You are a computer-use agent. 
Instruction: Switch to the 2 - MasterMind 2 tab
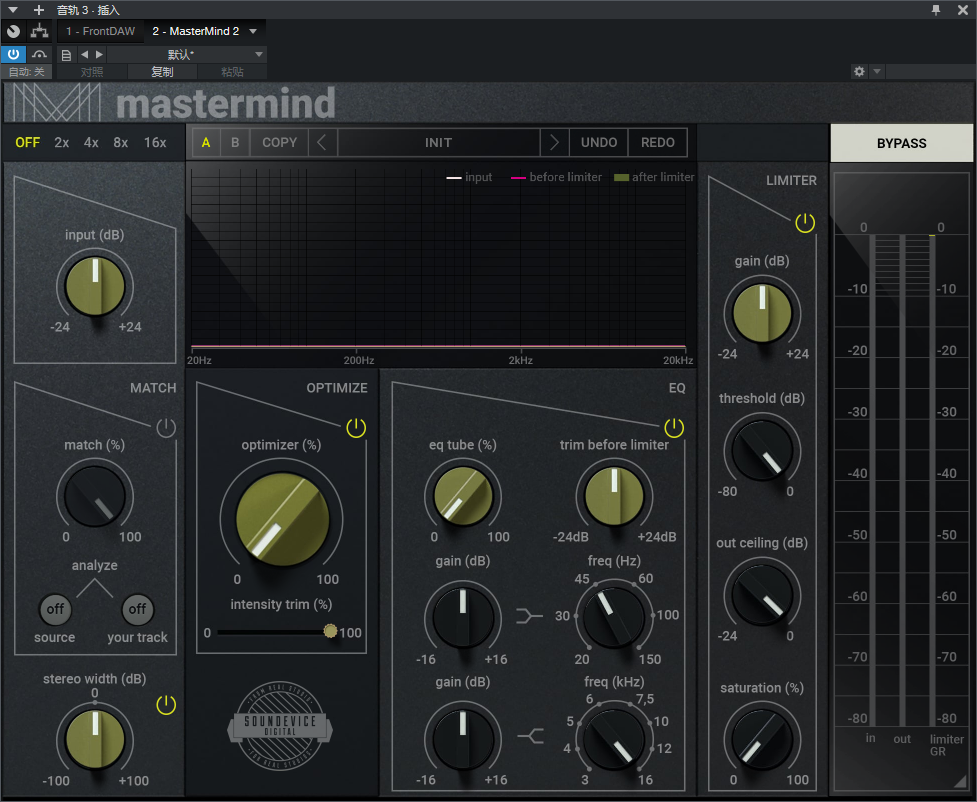196,31
